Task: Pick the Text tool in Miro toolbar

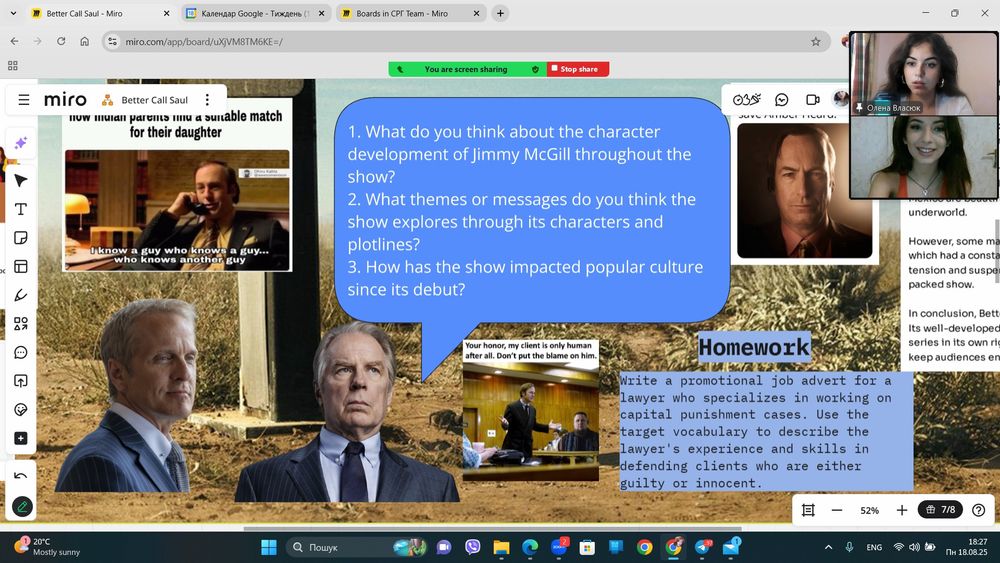Action: (x=20, y=209)
